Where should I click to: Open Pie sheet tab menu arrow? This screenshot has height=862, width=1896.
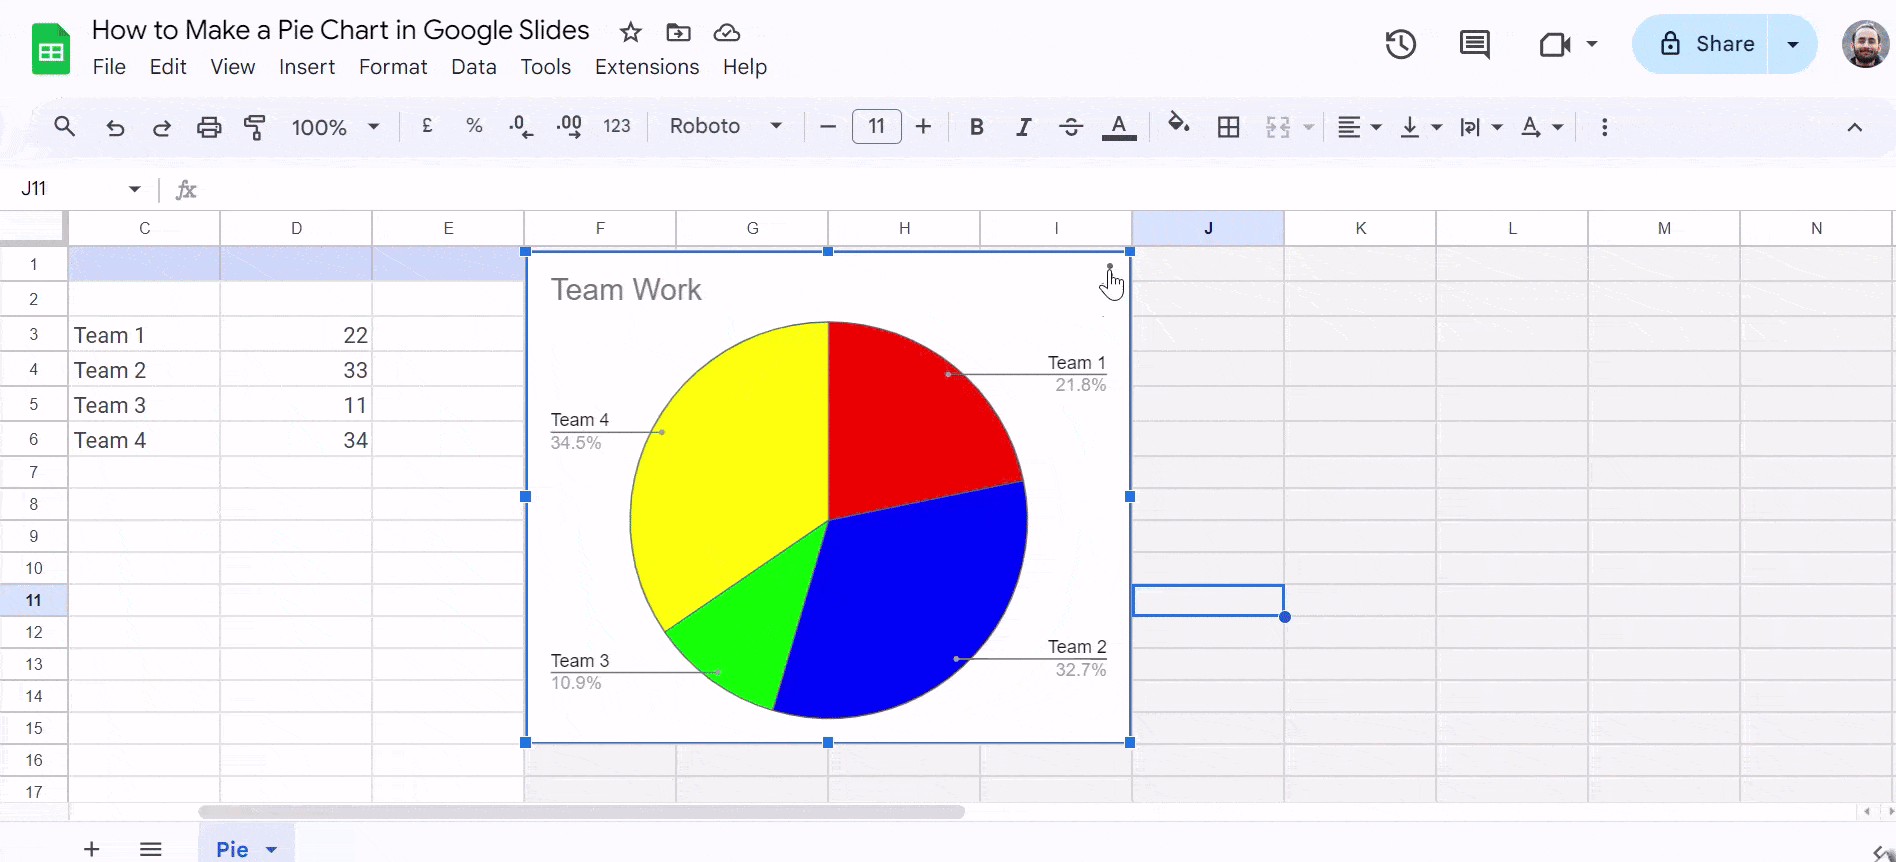click(x=271, y=850)
